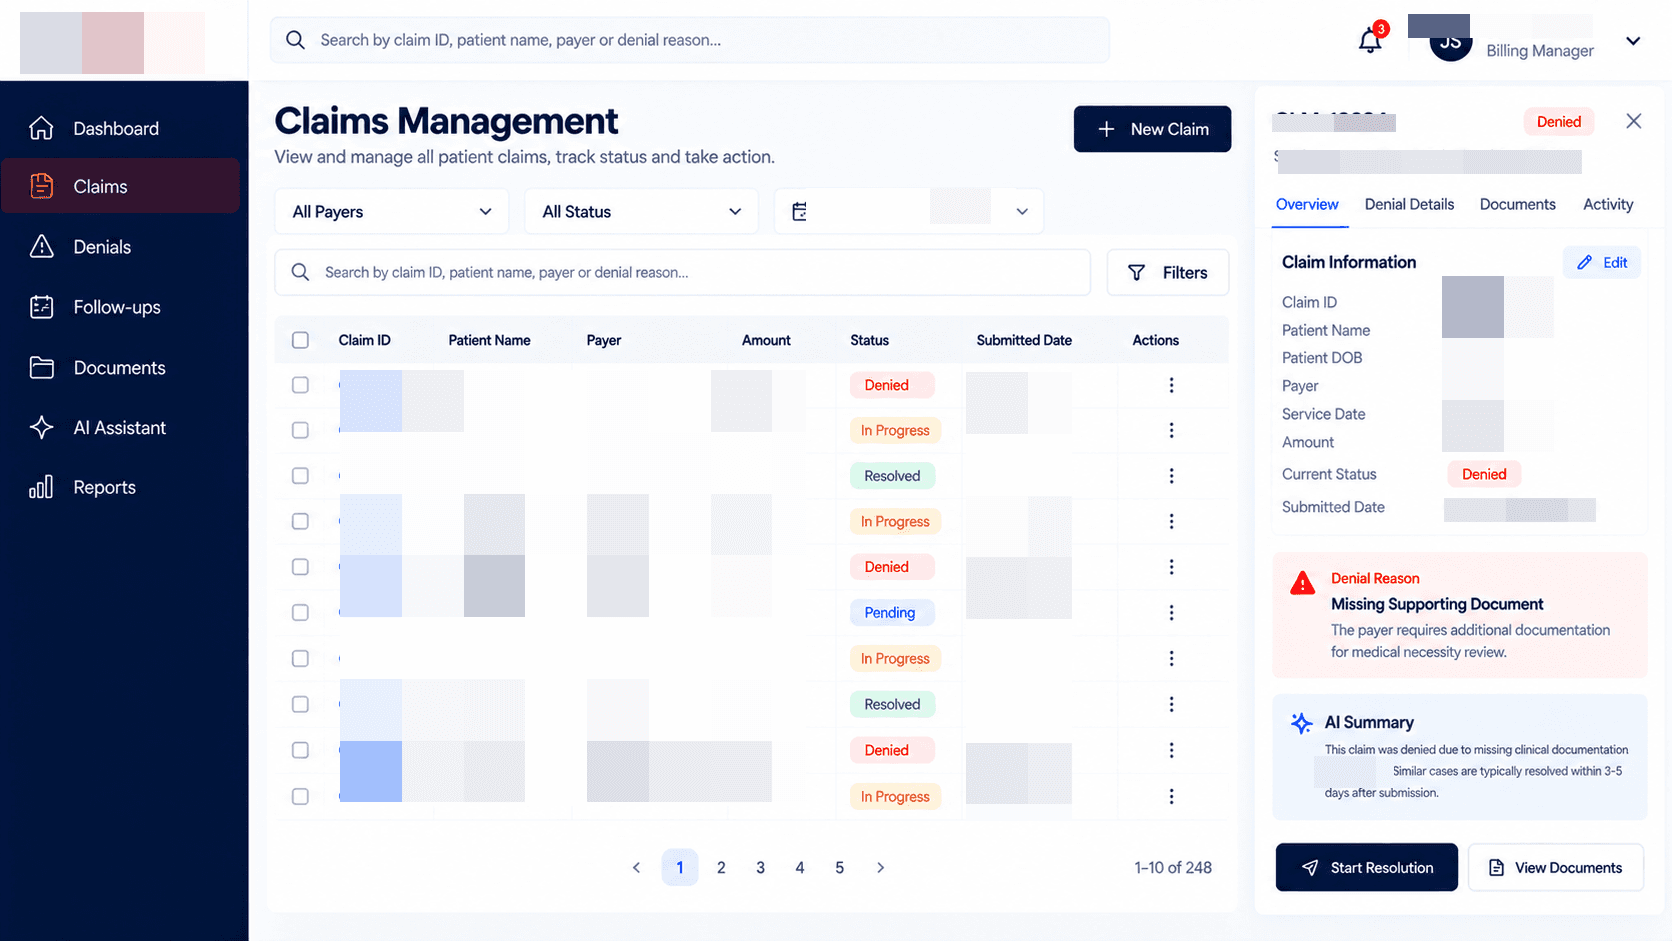
Task: Open the Documents folder icon
Action: [41, 367]
